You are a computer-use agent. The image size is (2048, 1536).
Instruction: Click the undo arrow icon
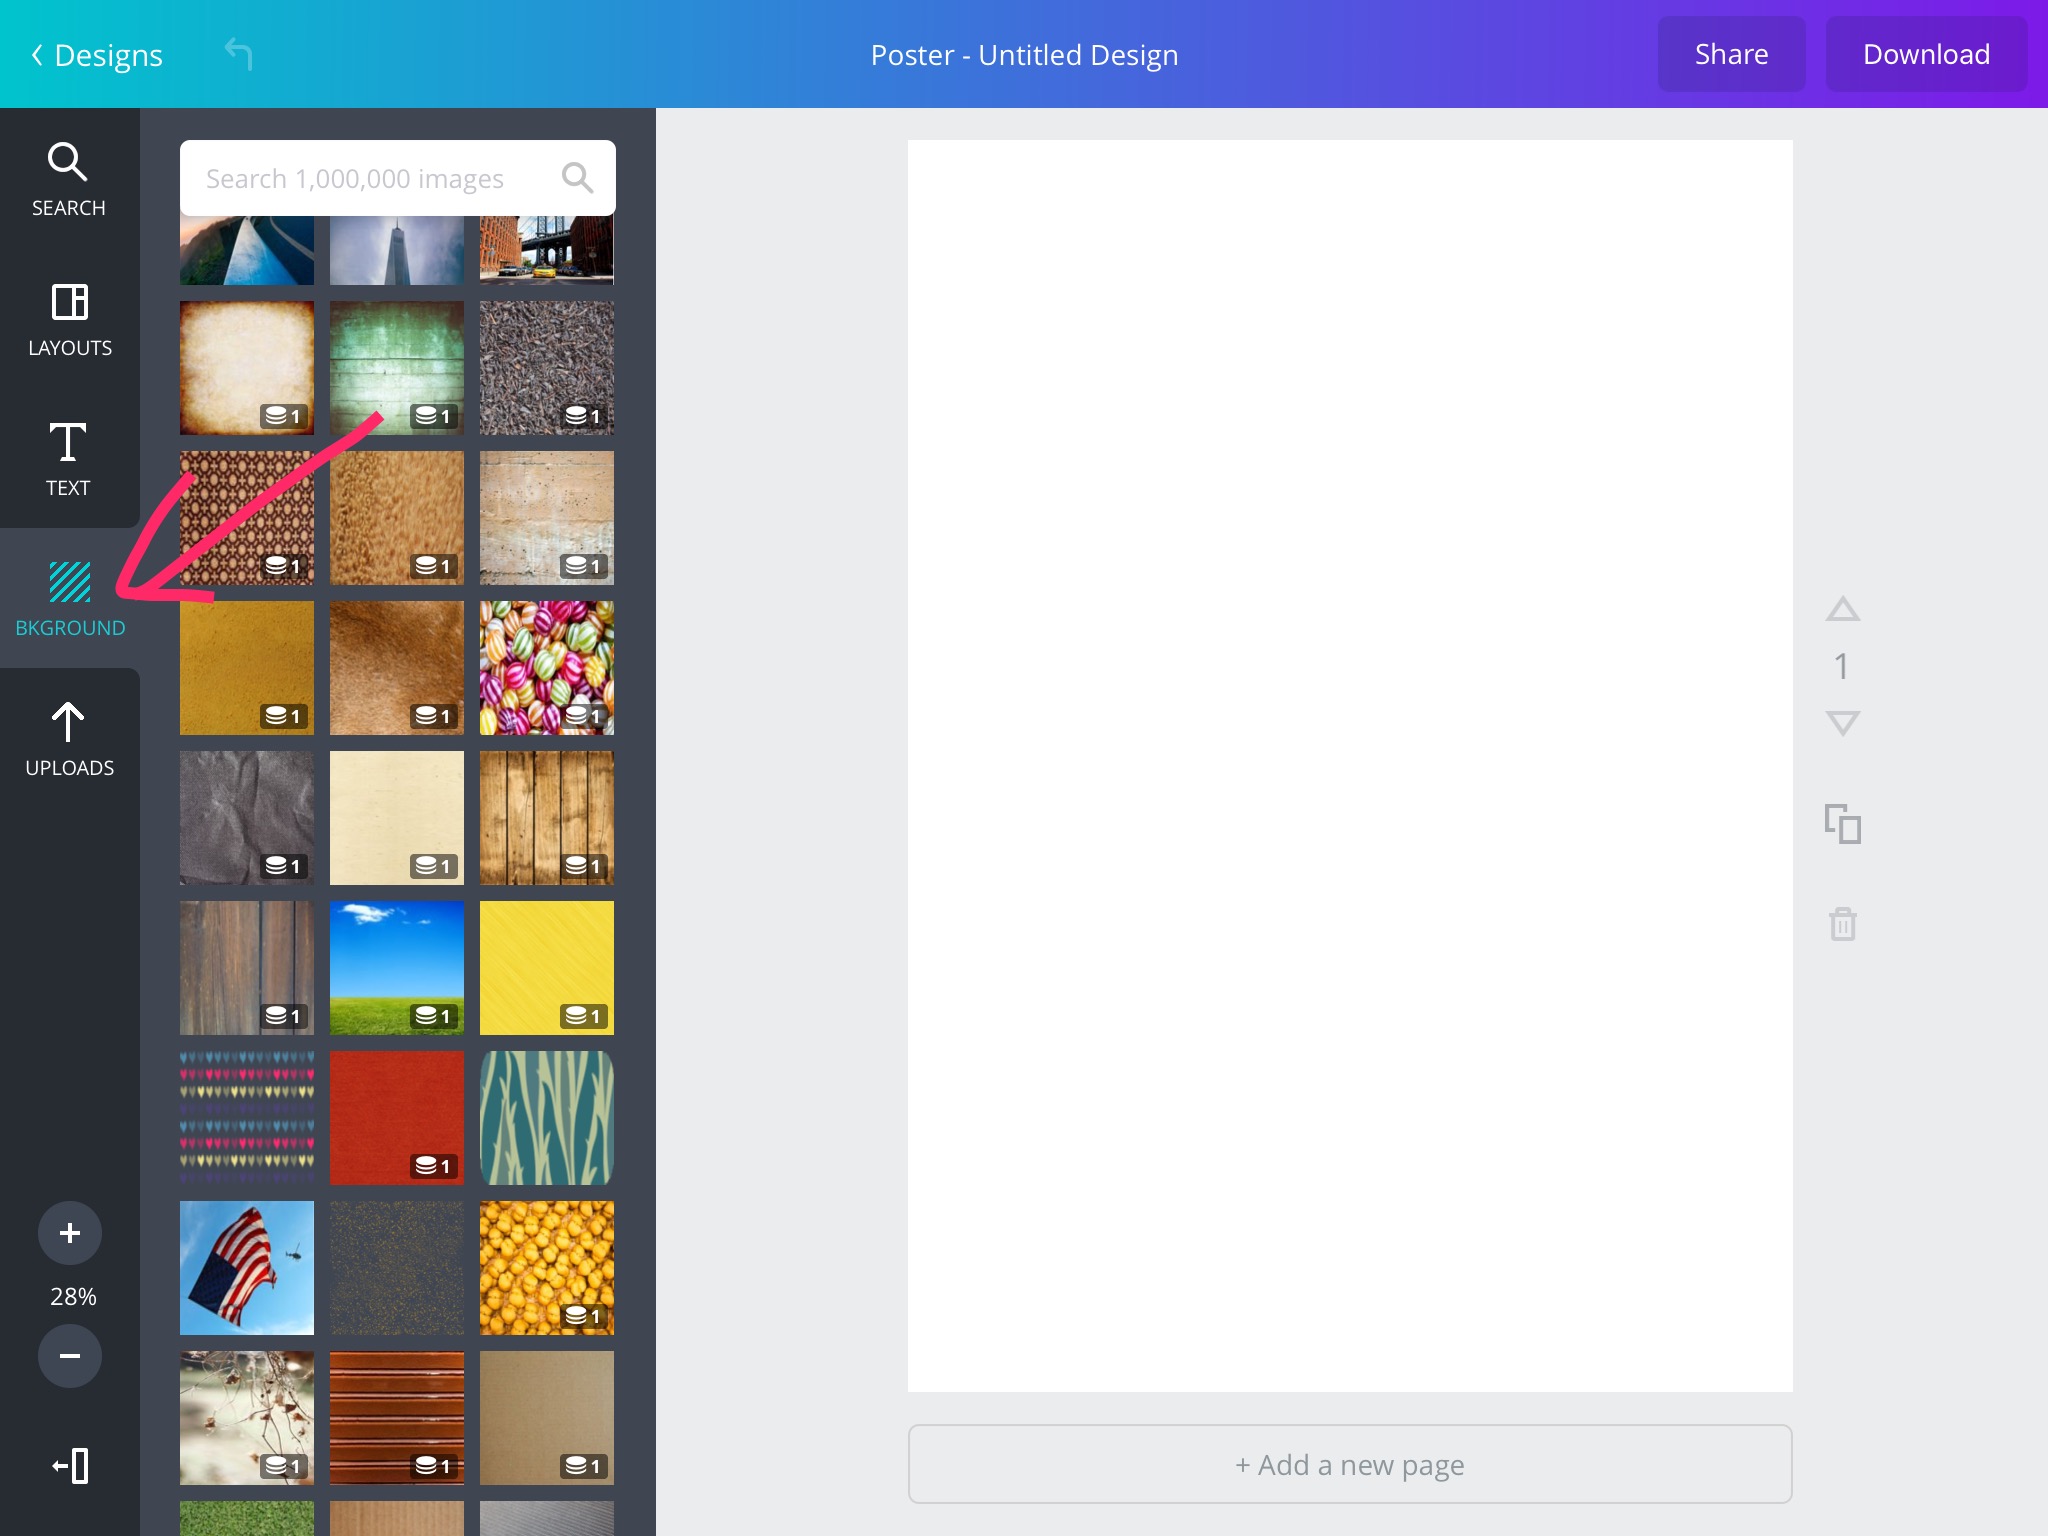coord(238,54)
